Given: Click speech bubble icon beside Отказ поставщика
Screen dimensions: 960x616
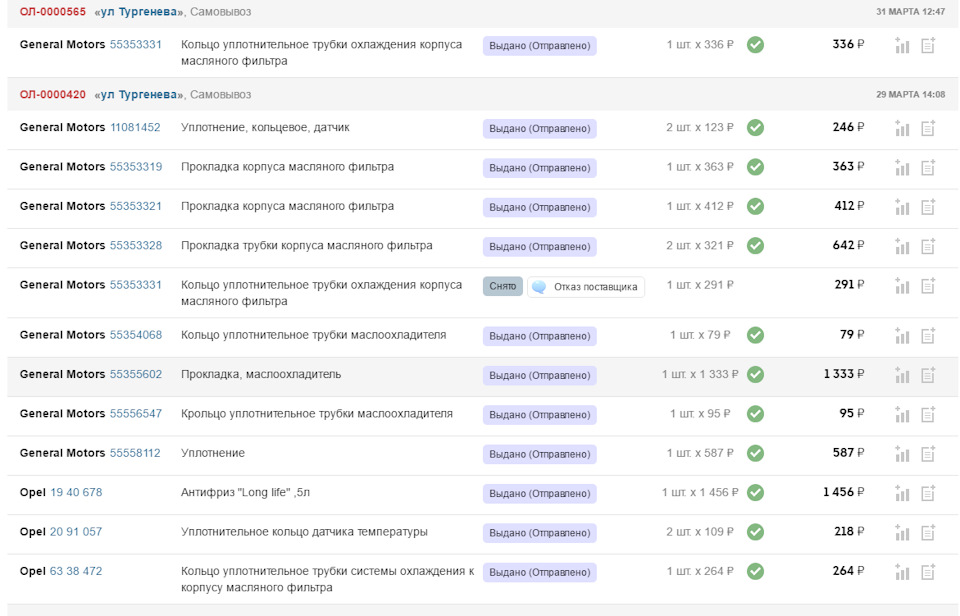Looking at the screenshot, I should click(x=539, y=285).
